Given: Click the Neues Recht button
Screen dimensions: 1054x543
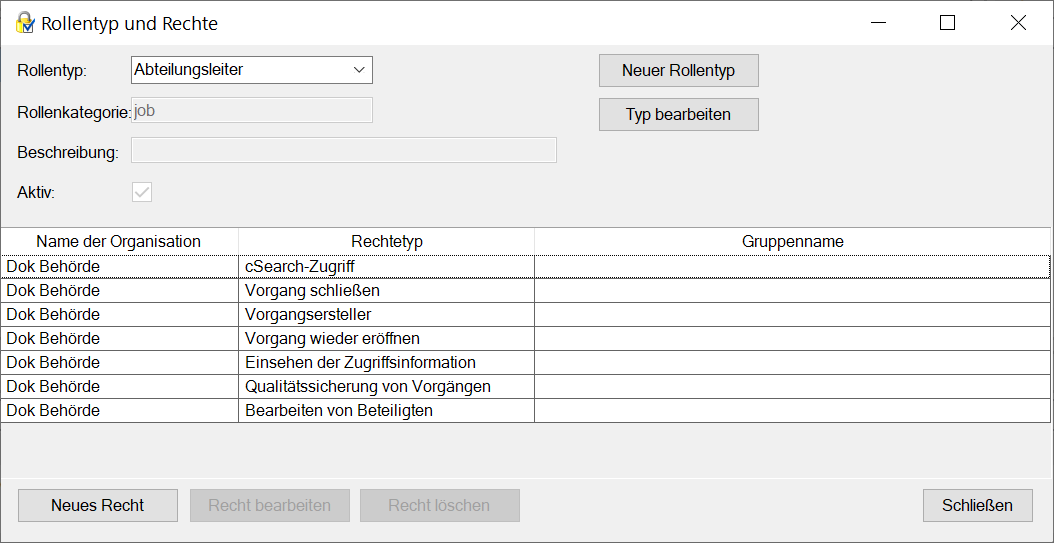Looking at the screenshot, I should click(x=98, y=505).
